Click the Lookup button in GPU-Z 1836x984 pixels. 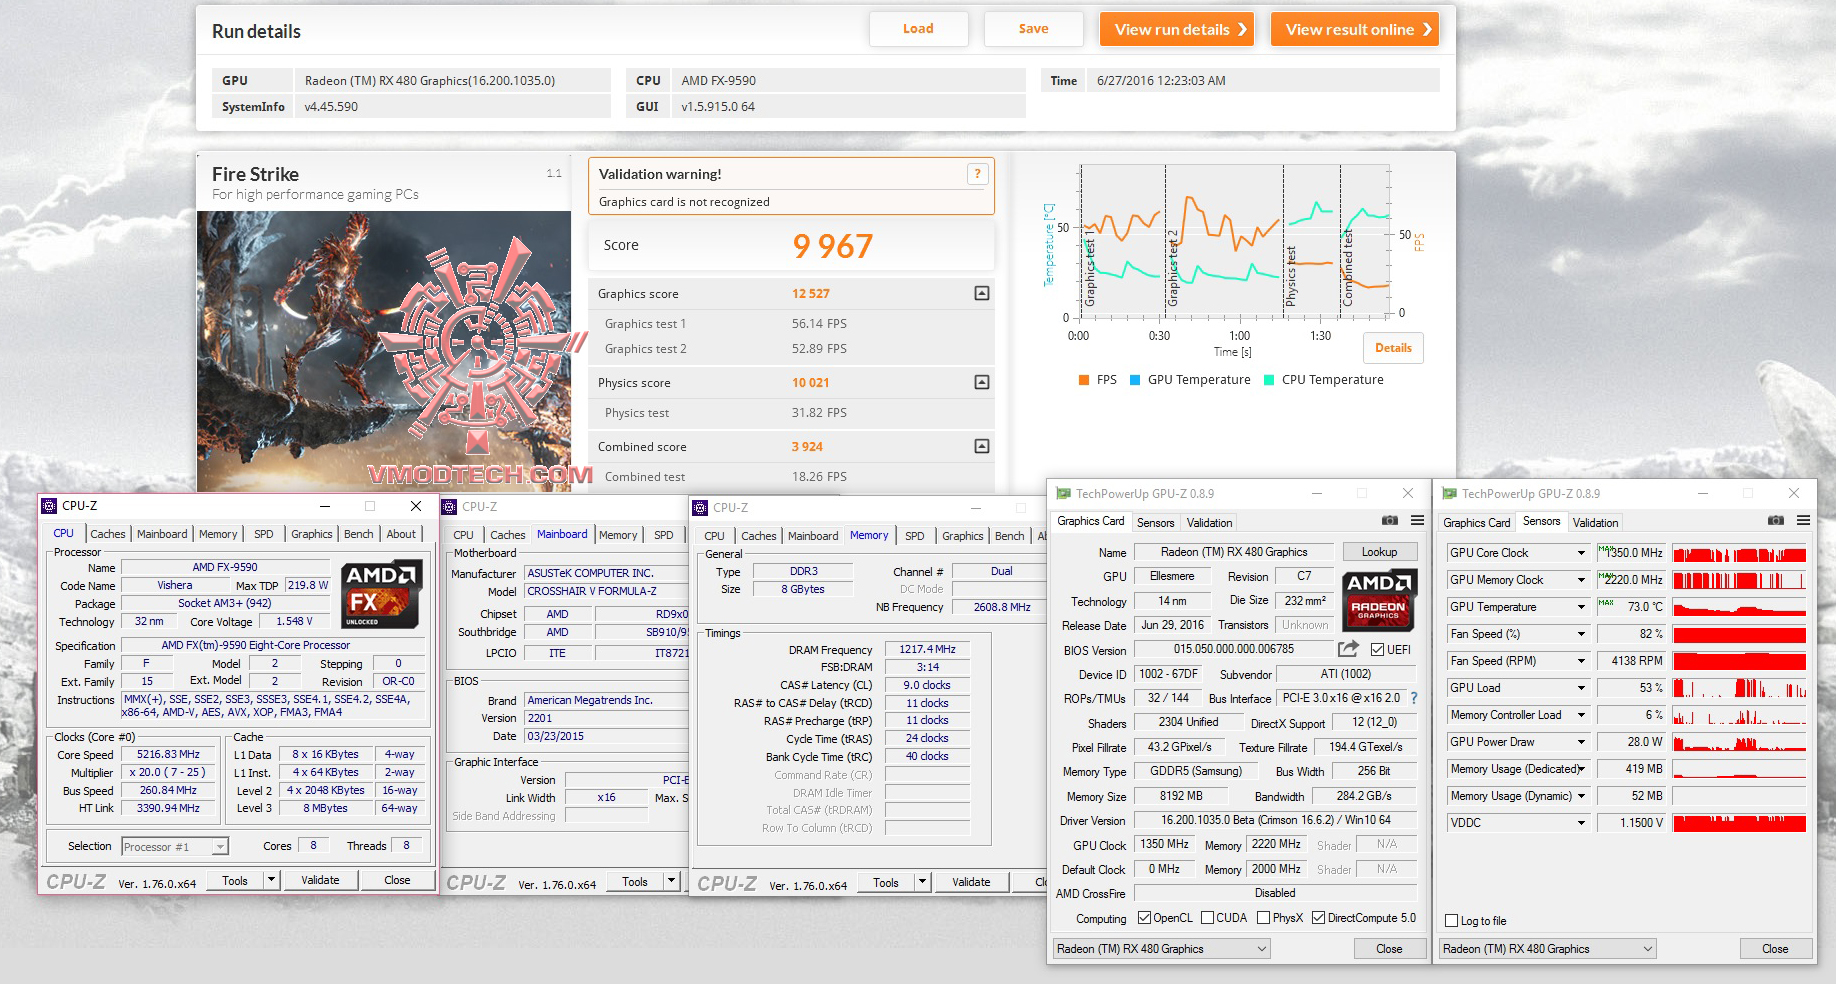1379,552
